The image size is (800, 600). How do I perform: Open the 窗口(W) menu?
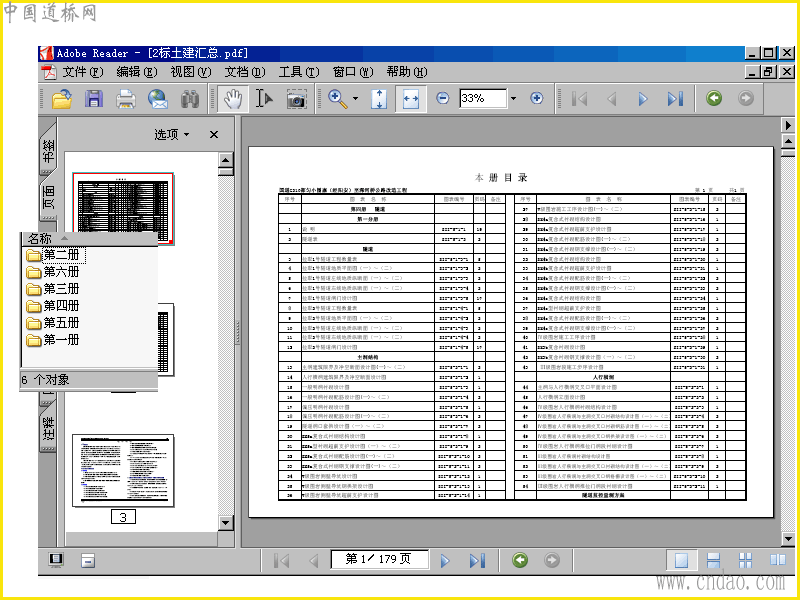(353, 72)
